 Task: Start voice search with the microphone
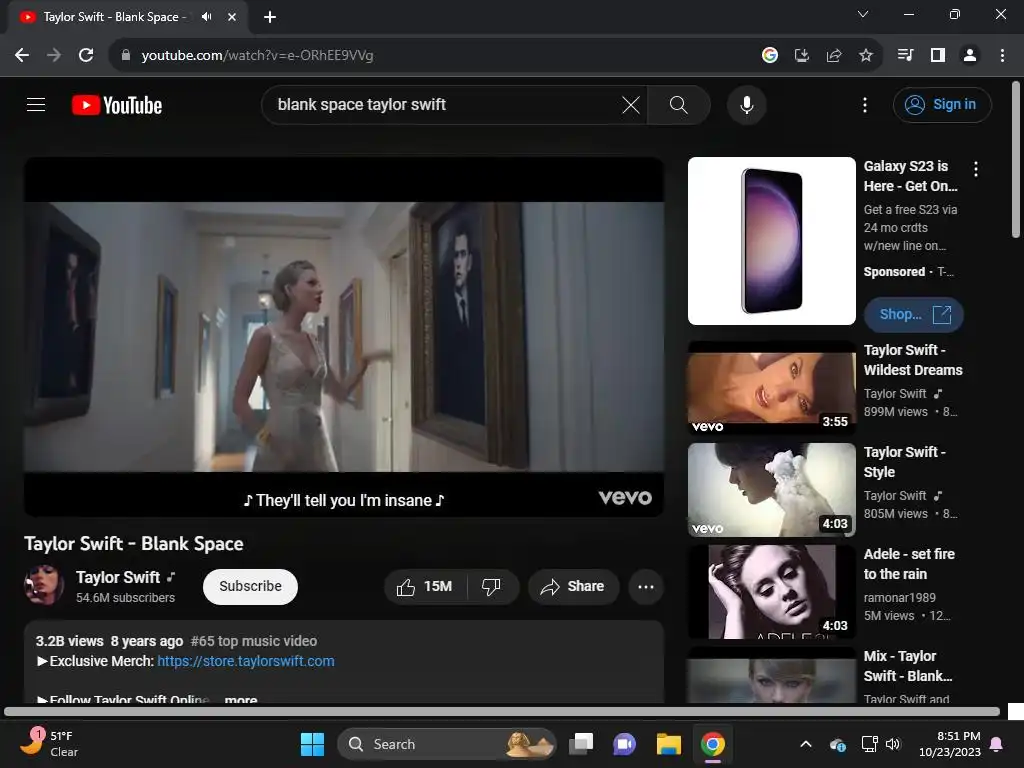(x=746, y=104)
